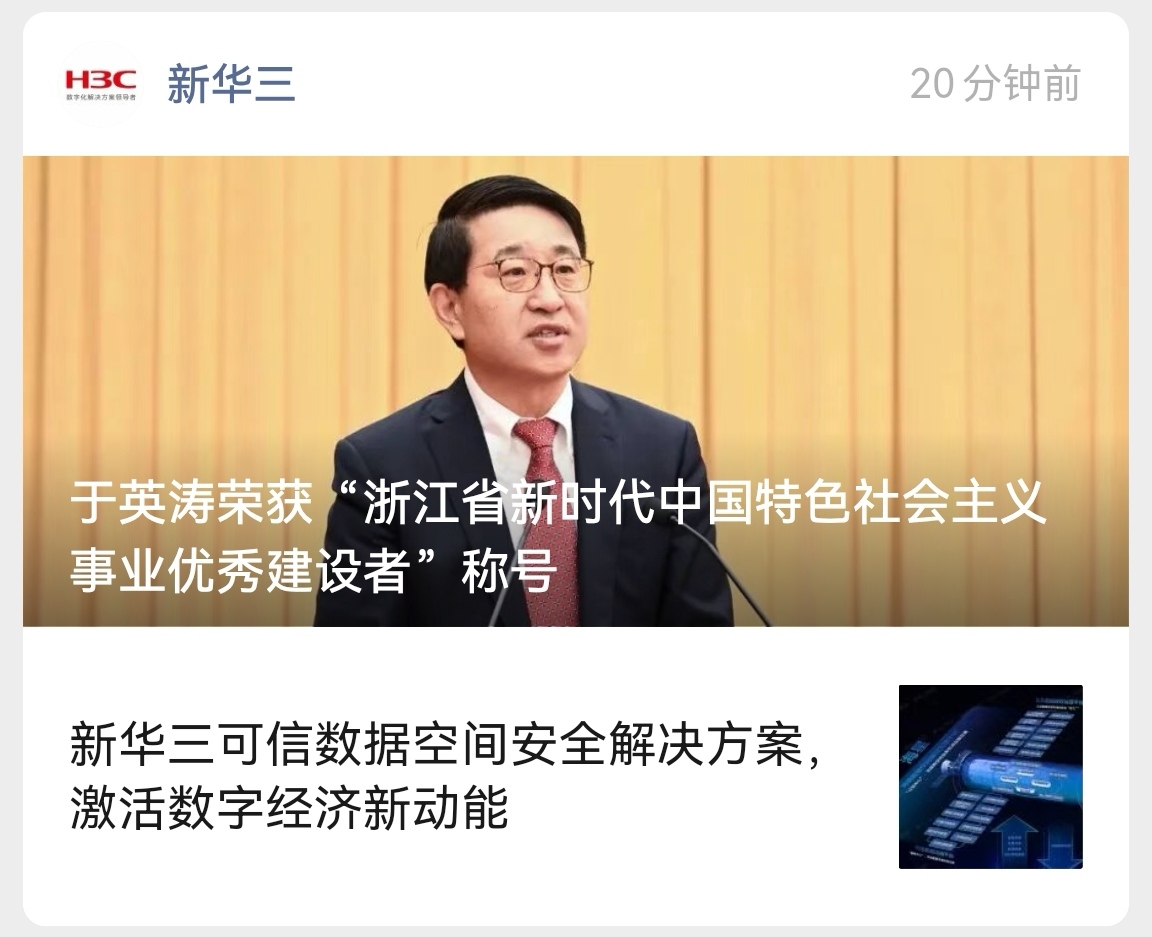Open the dark blue data space thumbnail

click(990, 777)
